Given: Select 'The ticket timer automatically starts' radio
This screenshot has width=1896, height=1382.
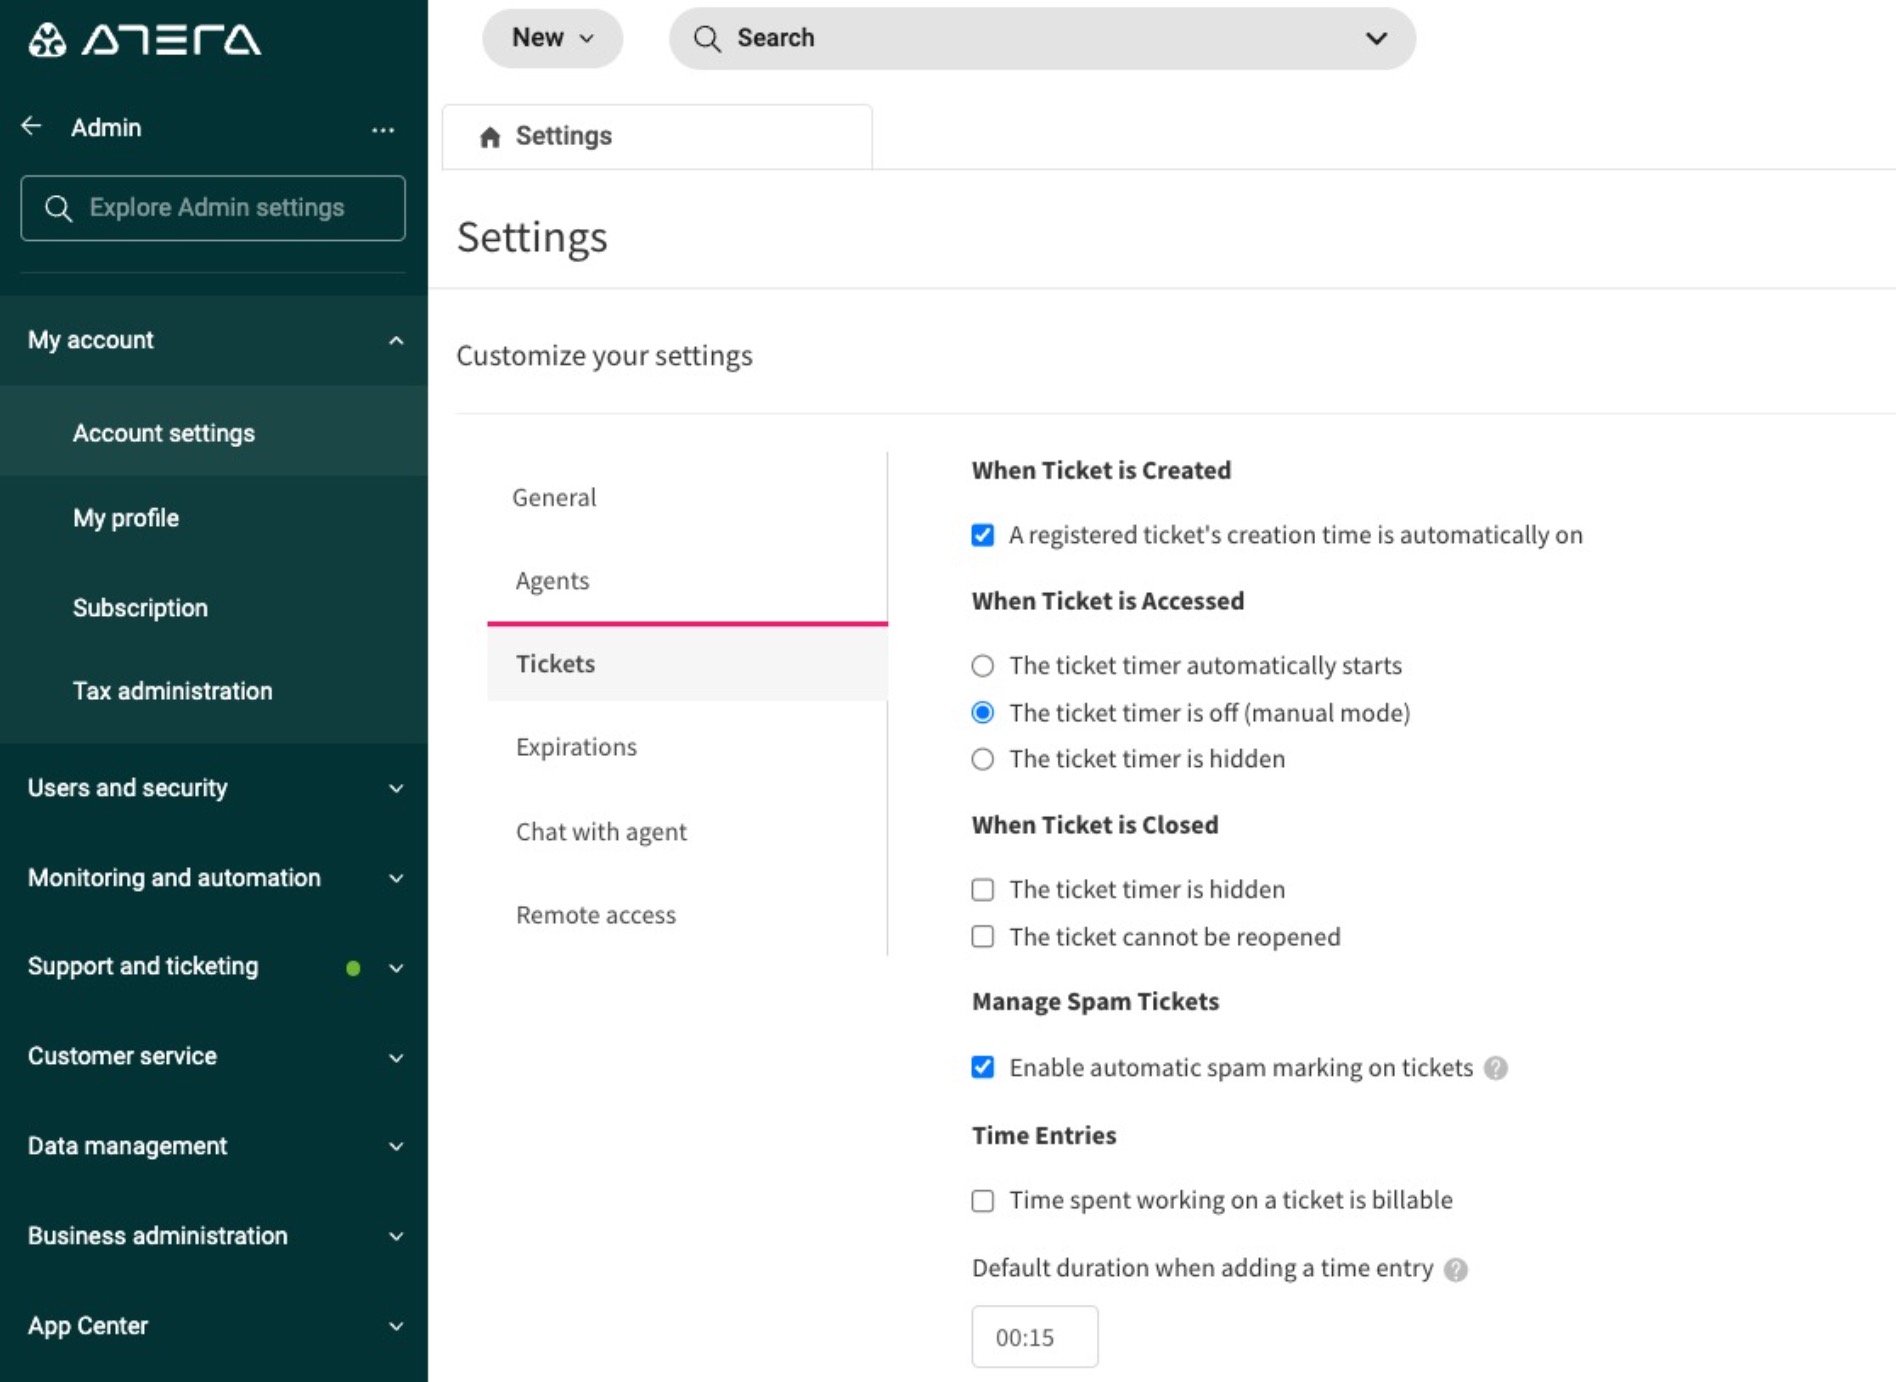Looking at the screenshot, I should pos(983,666).
